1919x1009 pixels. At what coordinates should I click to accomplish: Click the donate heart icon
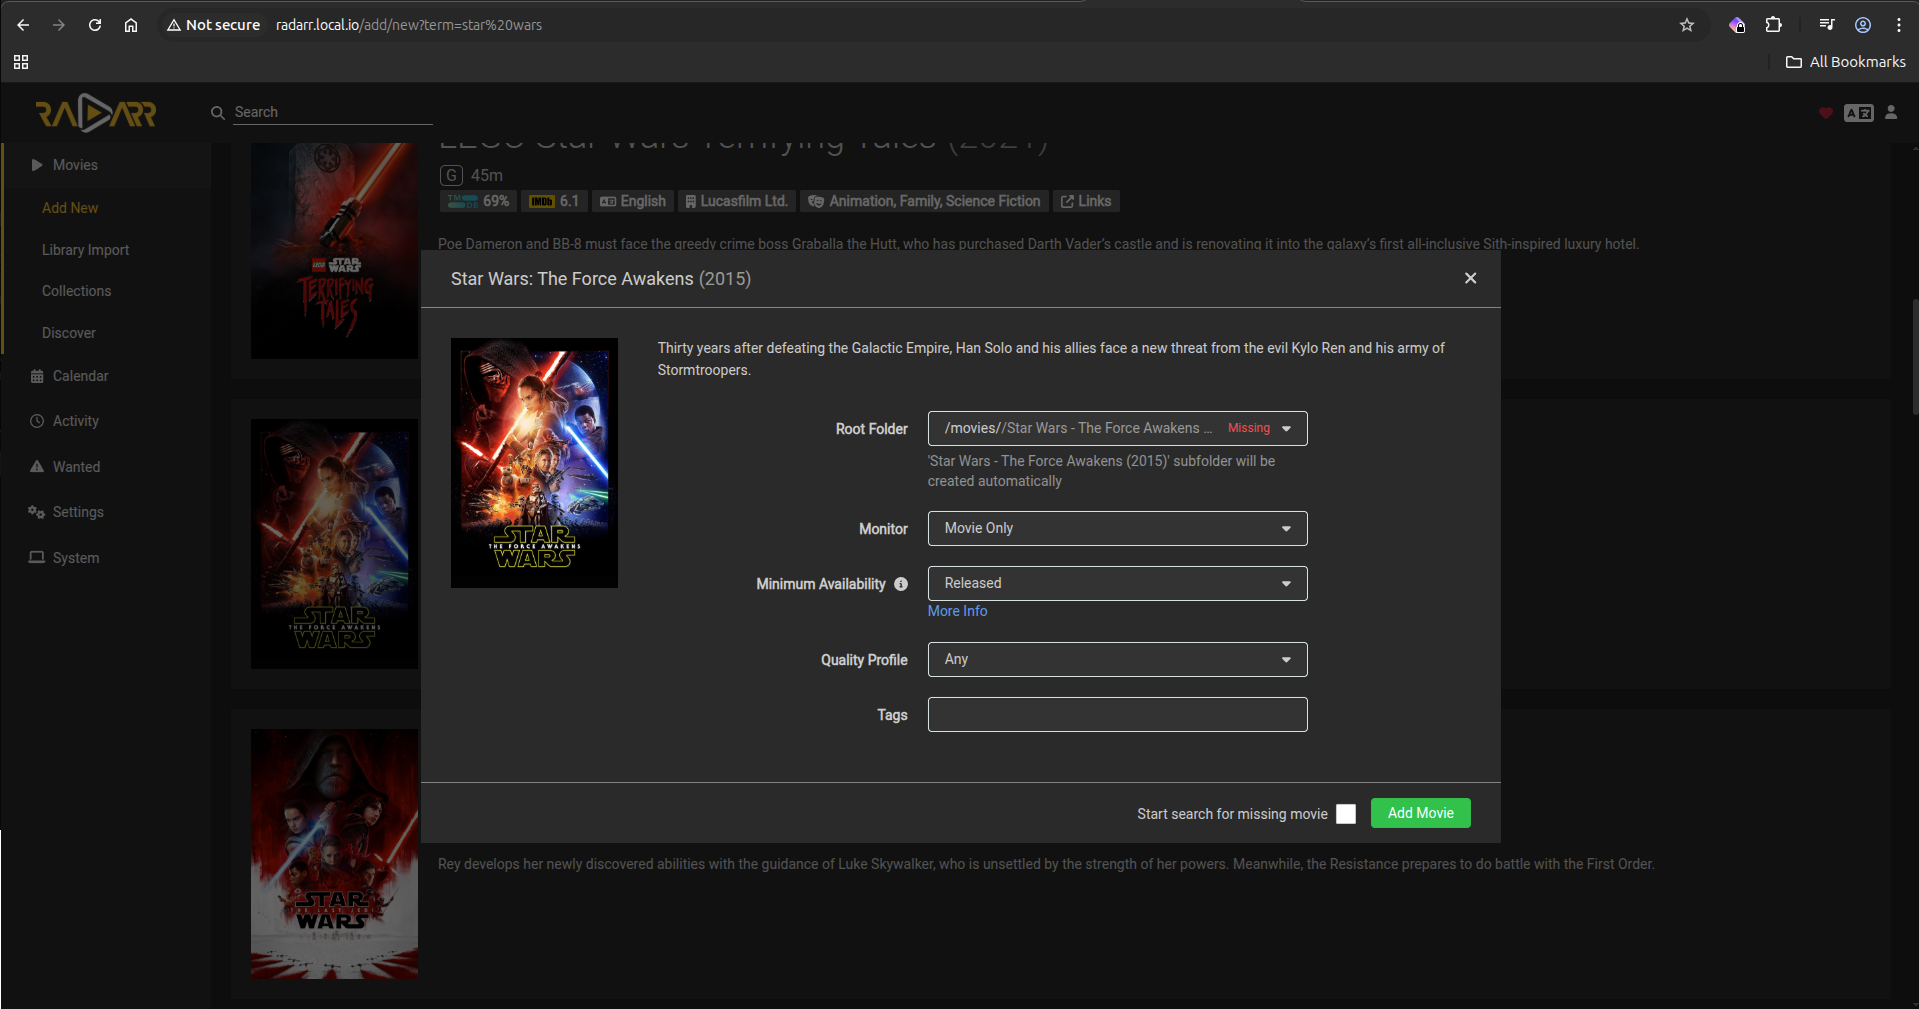(x=1825, y=113)
